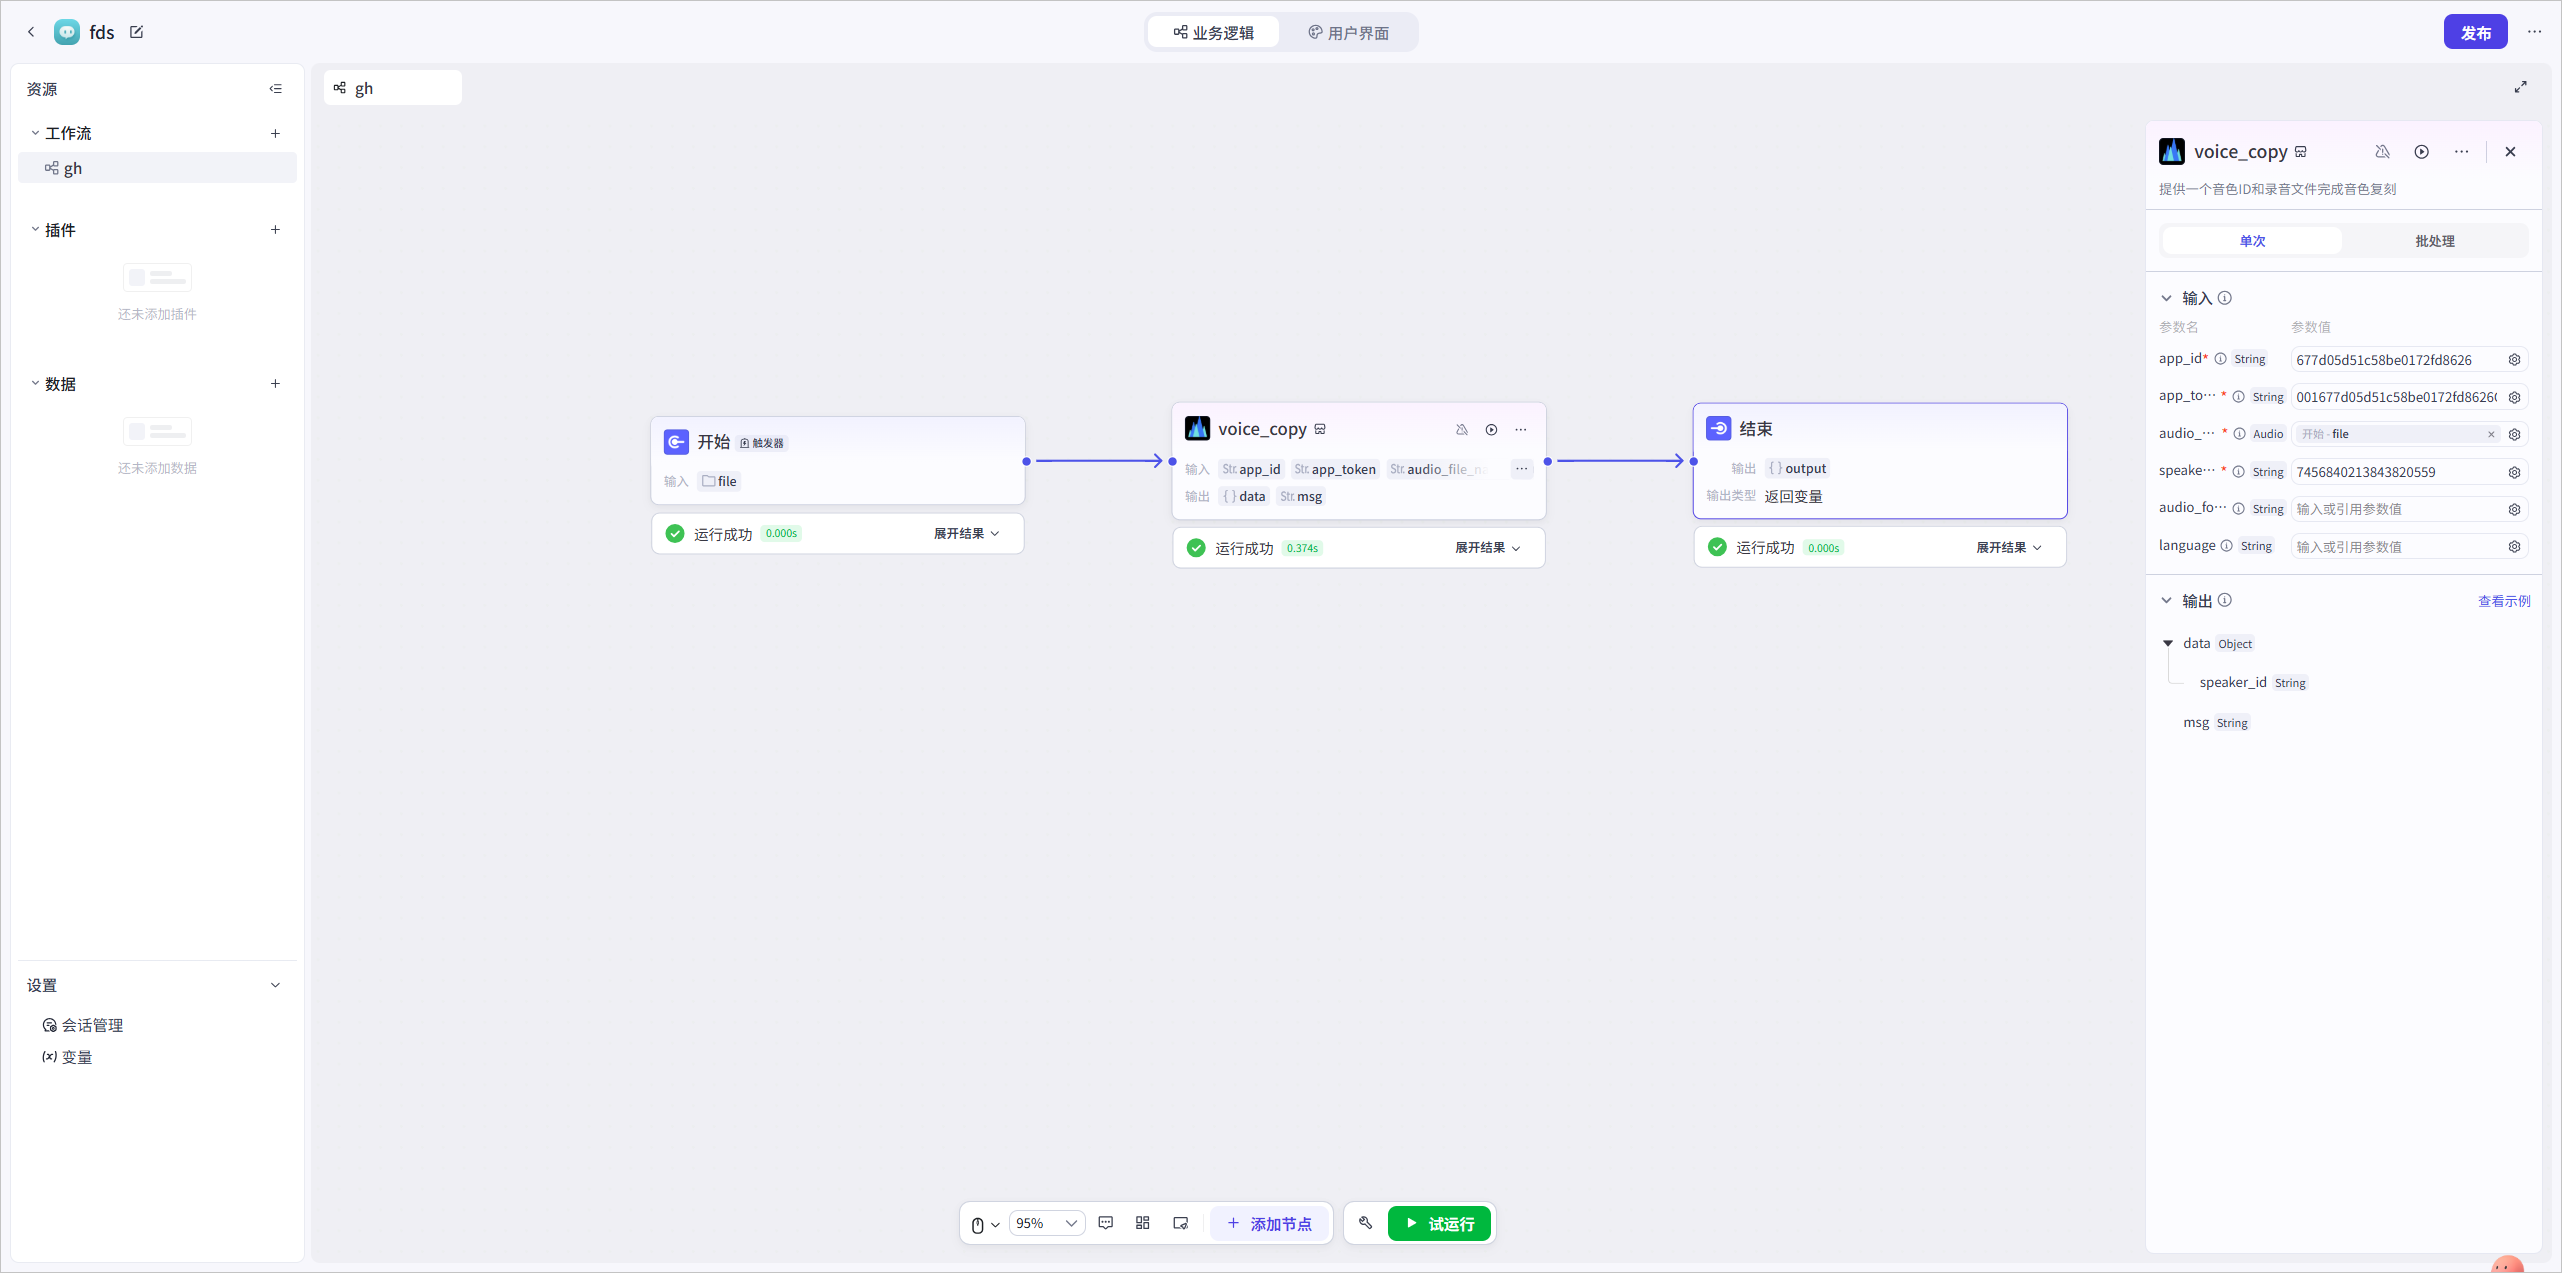Remove the 开始-file reference from audio field

pos(2491,435)
